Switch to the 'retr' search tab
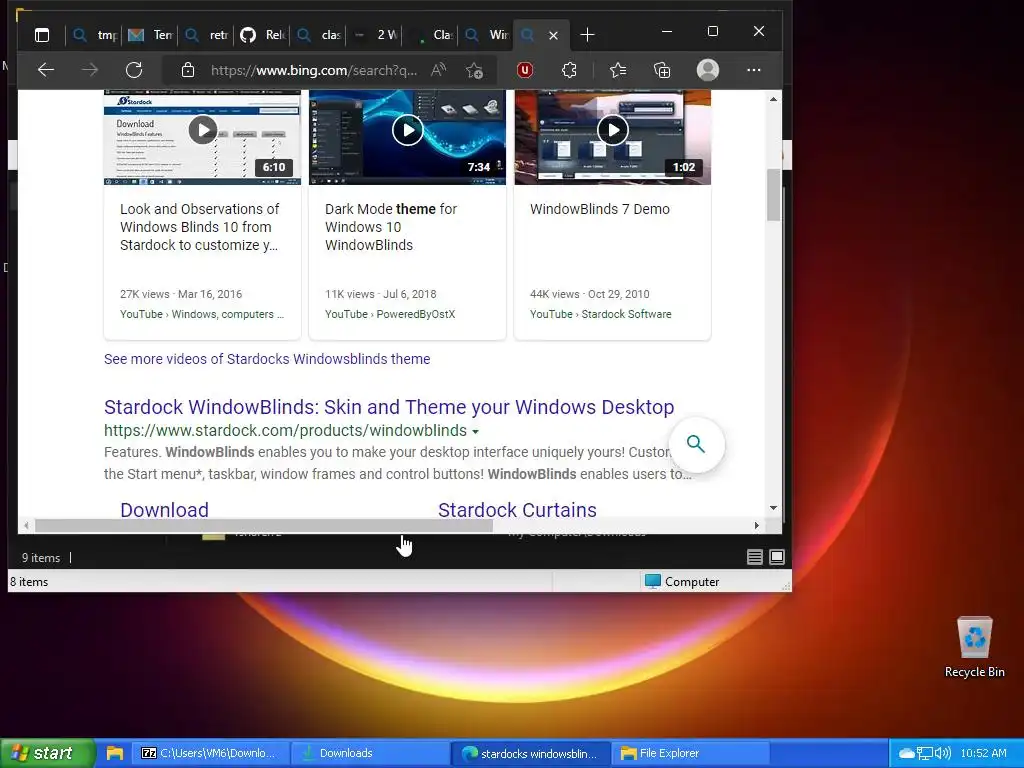 click(x=206, y=35)
